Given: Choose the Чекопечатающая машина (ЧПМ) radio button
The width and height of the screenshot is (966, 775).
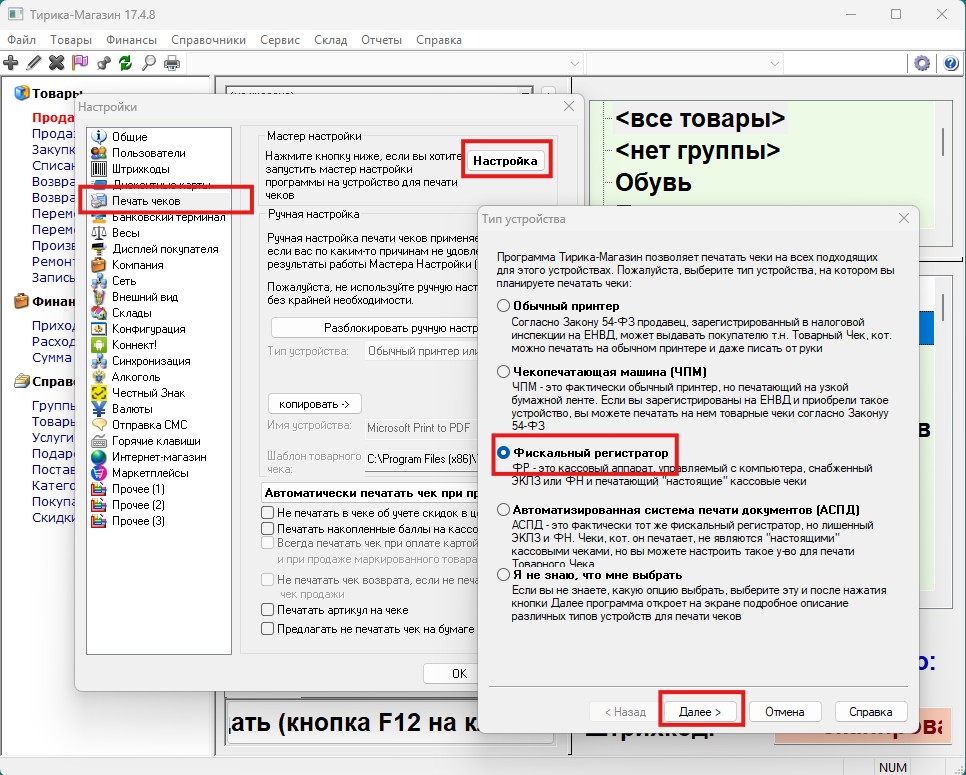Looking at the screenshot, I should [x=504, y=371].
